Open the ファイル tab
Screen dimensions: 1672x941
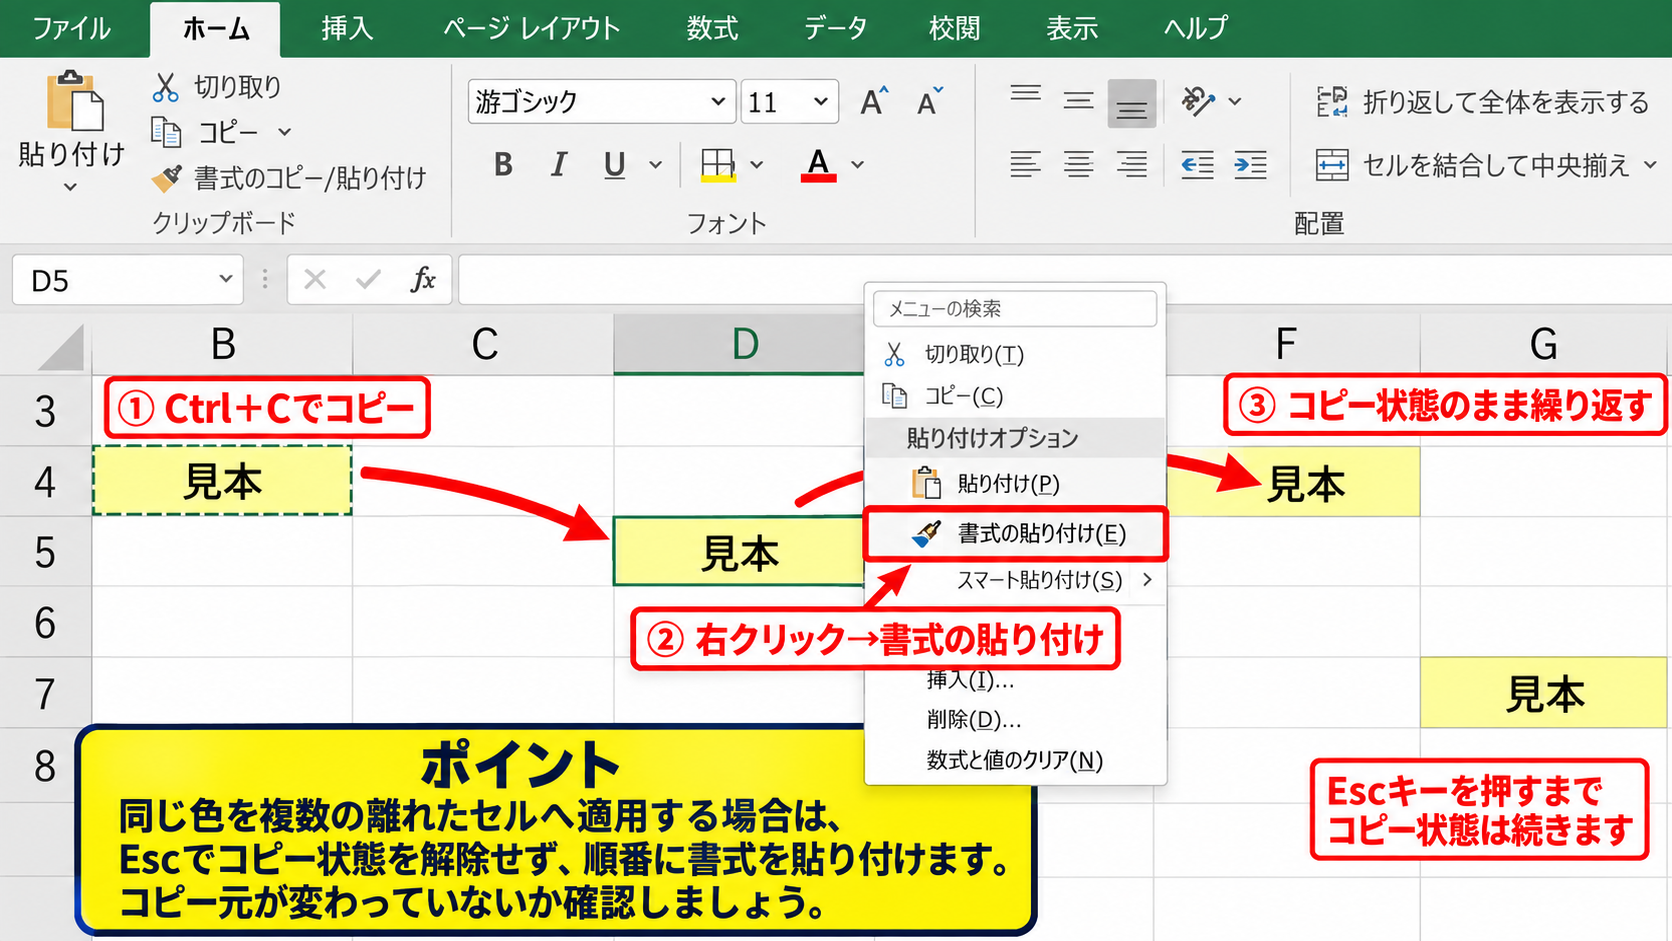(71, 28)
